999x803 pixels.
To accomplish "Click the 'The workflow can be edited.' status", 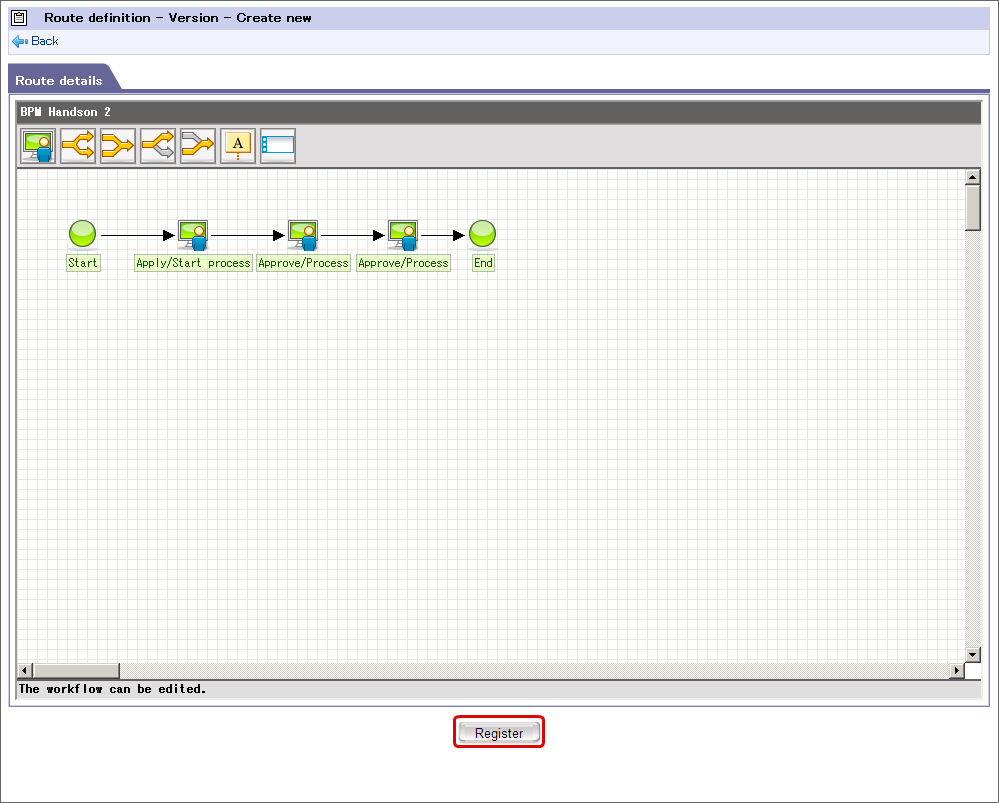I will [113, 689].
